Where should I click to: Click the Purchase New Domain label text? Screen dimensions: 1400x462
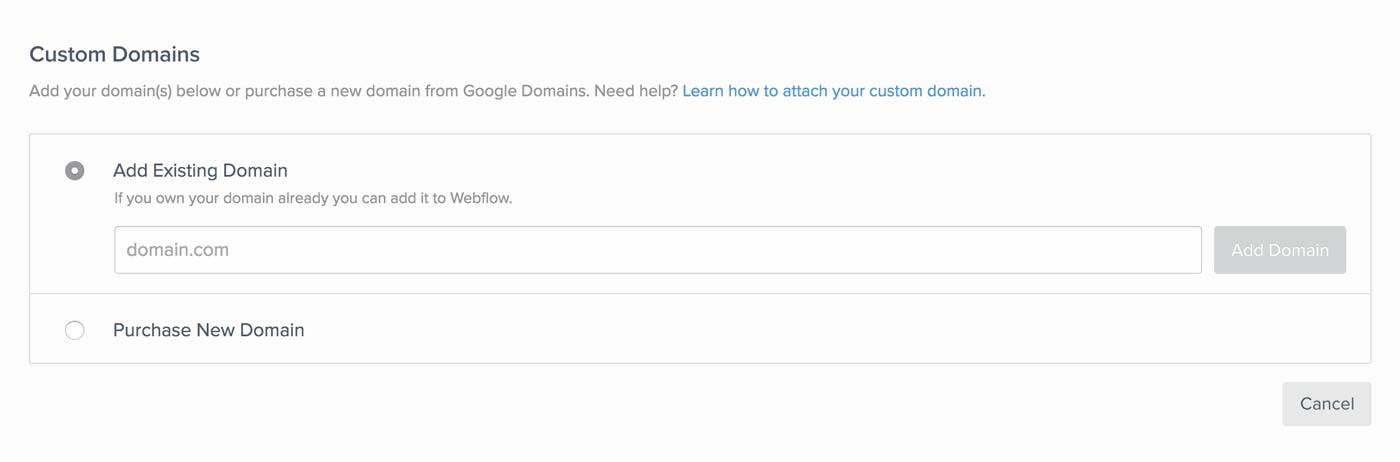tap(209, 330)
